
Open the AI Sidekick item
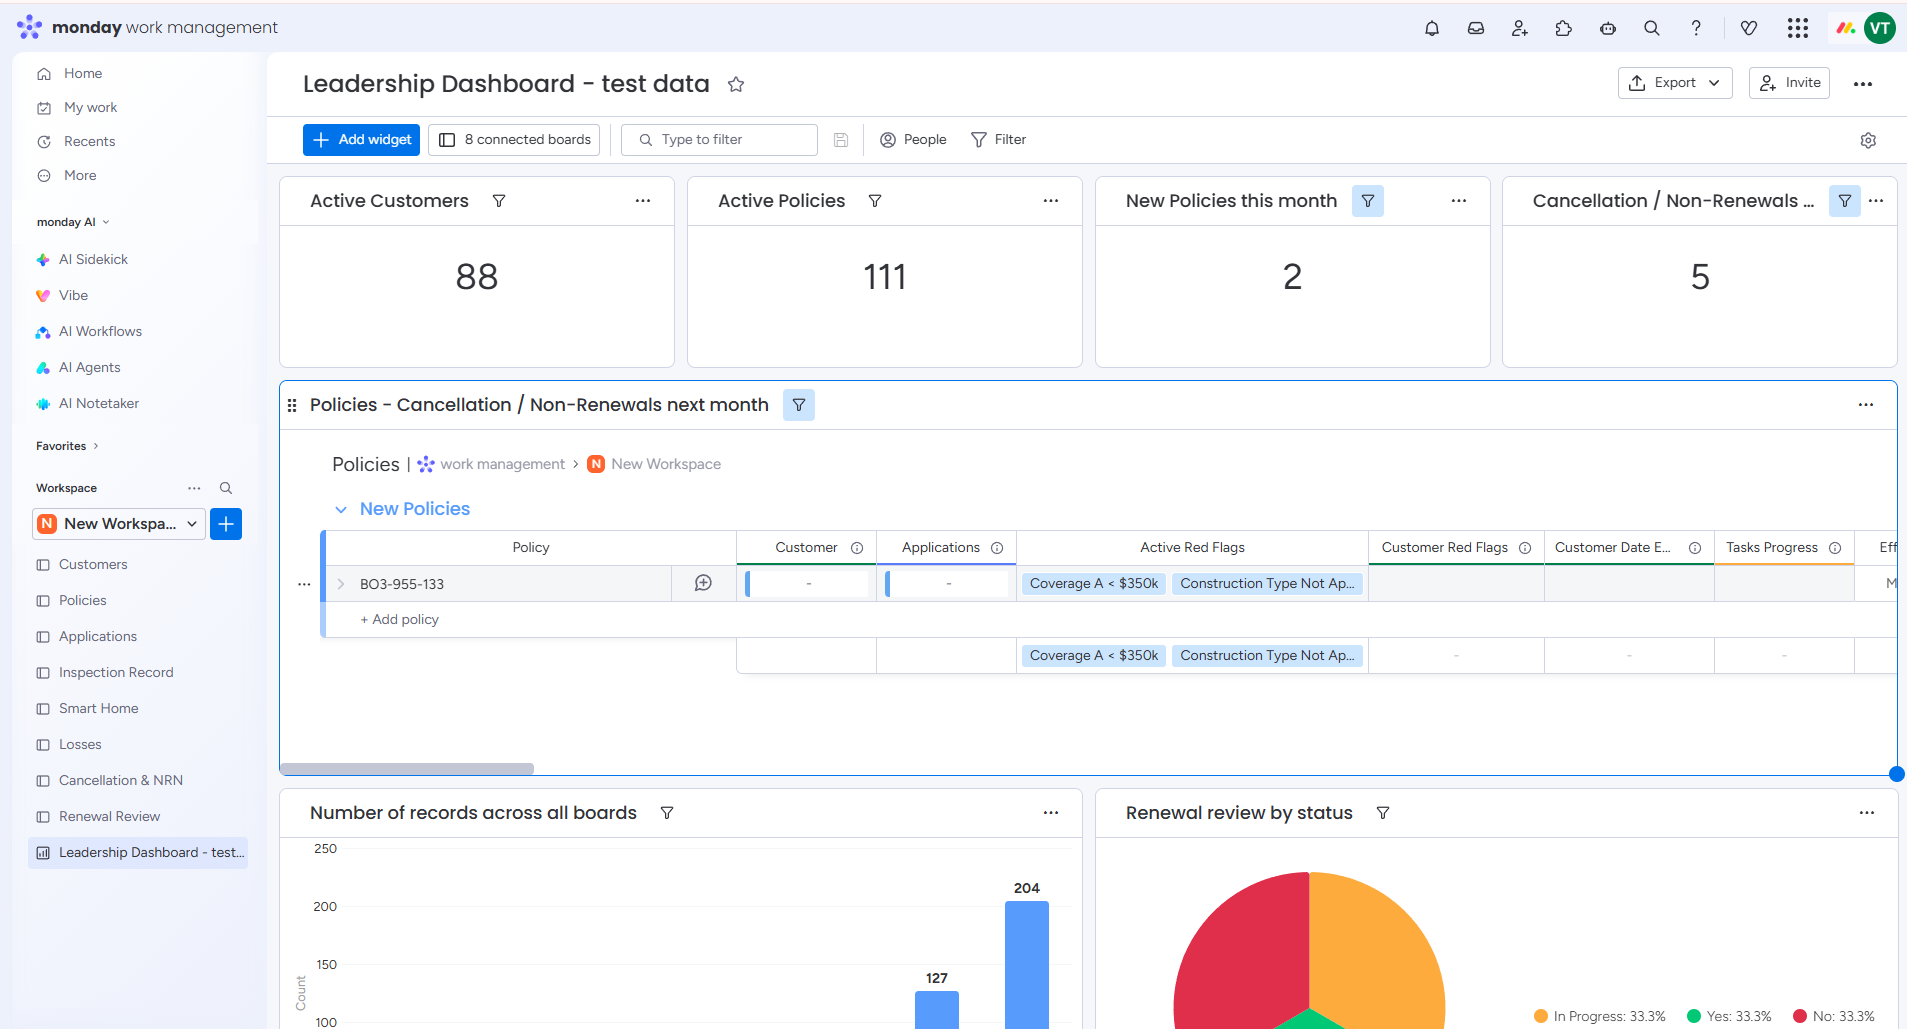[93, 260]
